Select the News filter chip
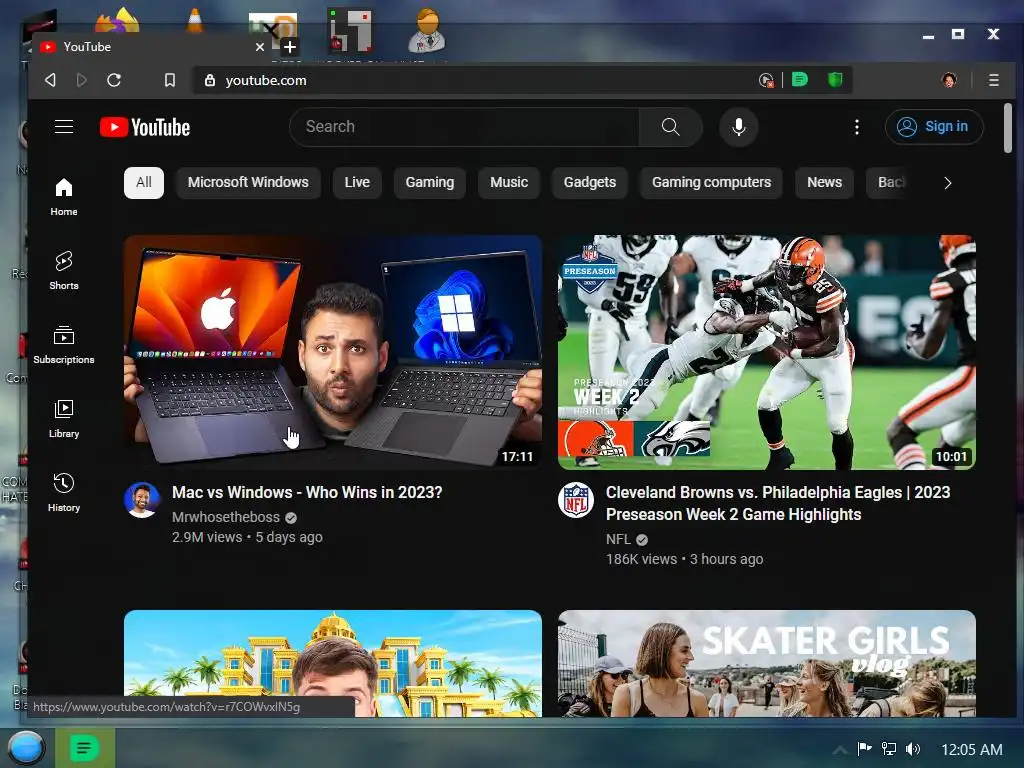The width and height of the screenshot is (1024, 768). pos(824,182)
